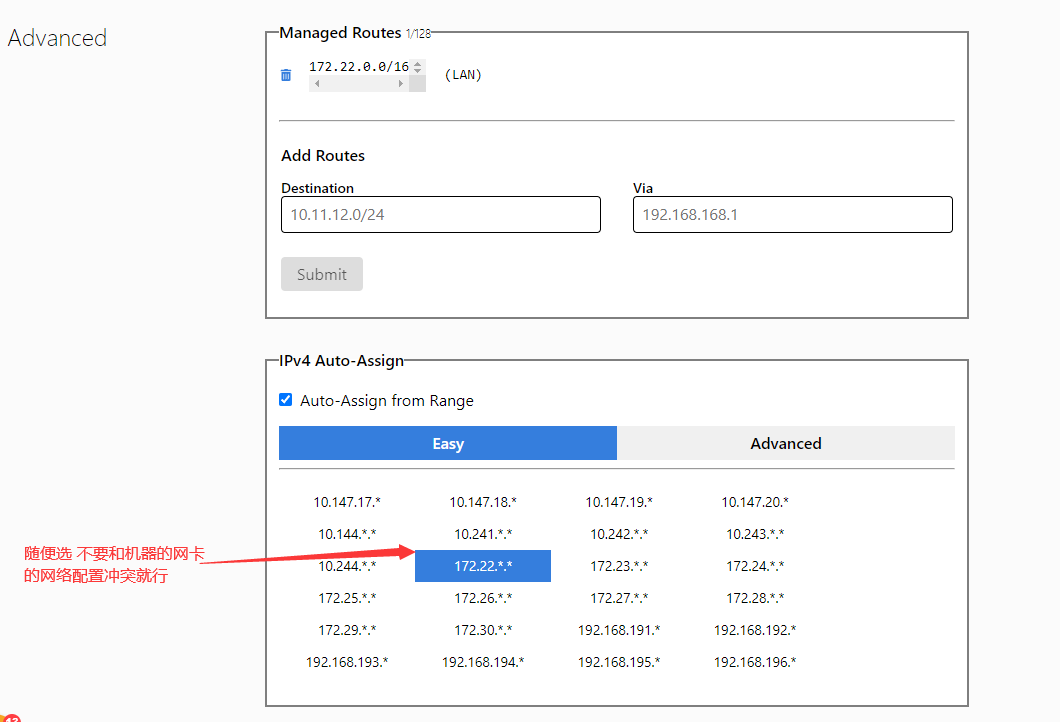Viewport: 1060px width, 722px height.
Task: Choose the 192.168.191.* range
Action: tap(619, 629)
